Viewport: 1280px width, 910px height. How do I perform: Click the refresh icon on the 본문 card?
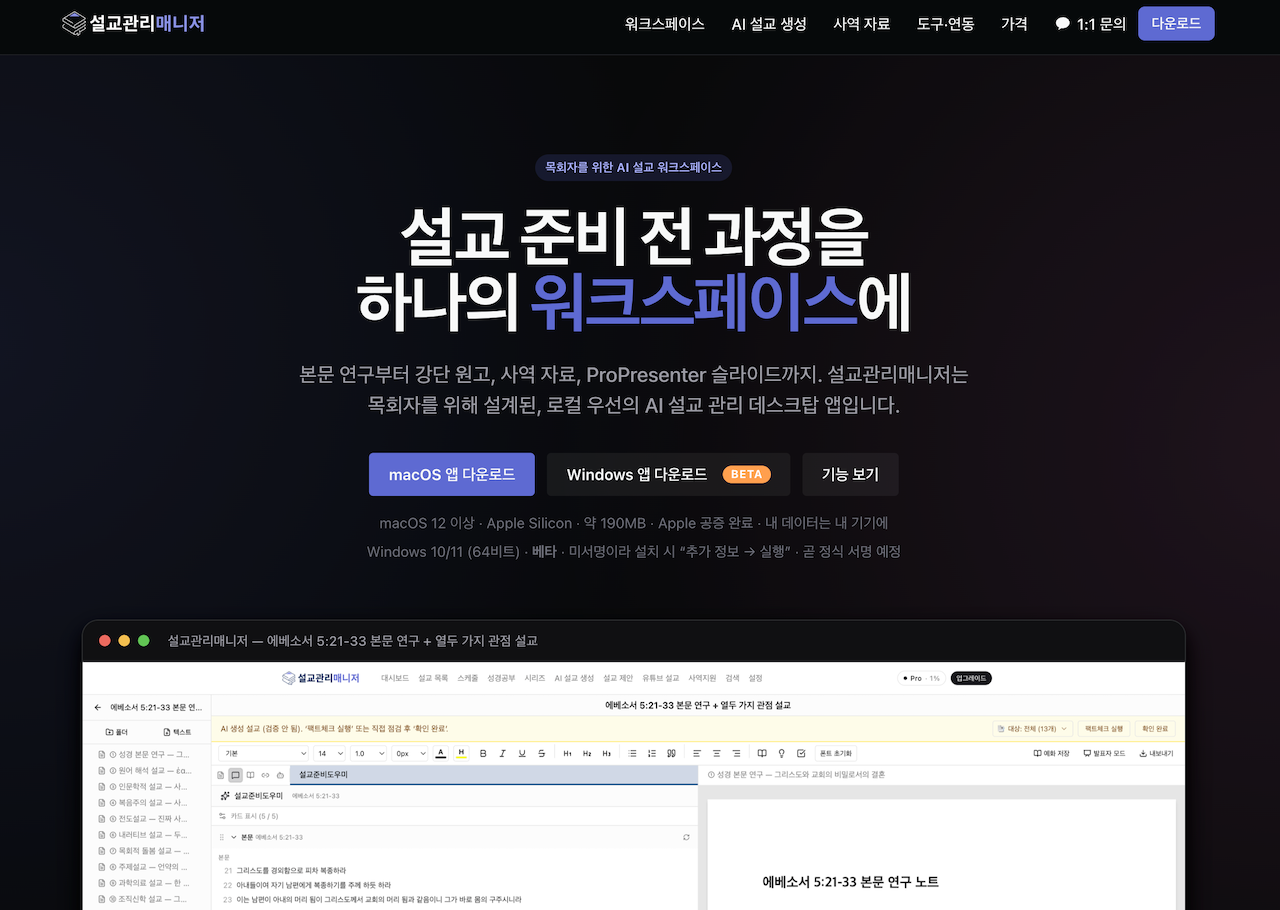click(x=686, y=837)
